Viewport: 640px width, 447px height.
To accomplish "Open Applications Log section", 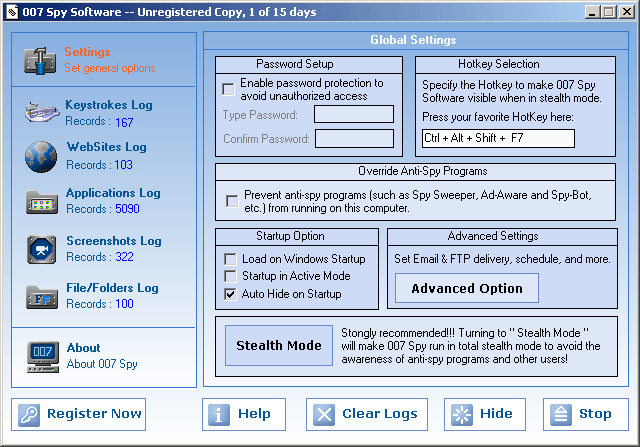I will pyautogui.click(x=113, y=193).
